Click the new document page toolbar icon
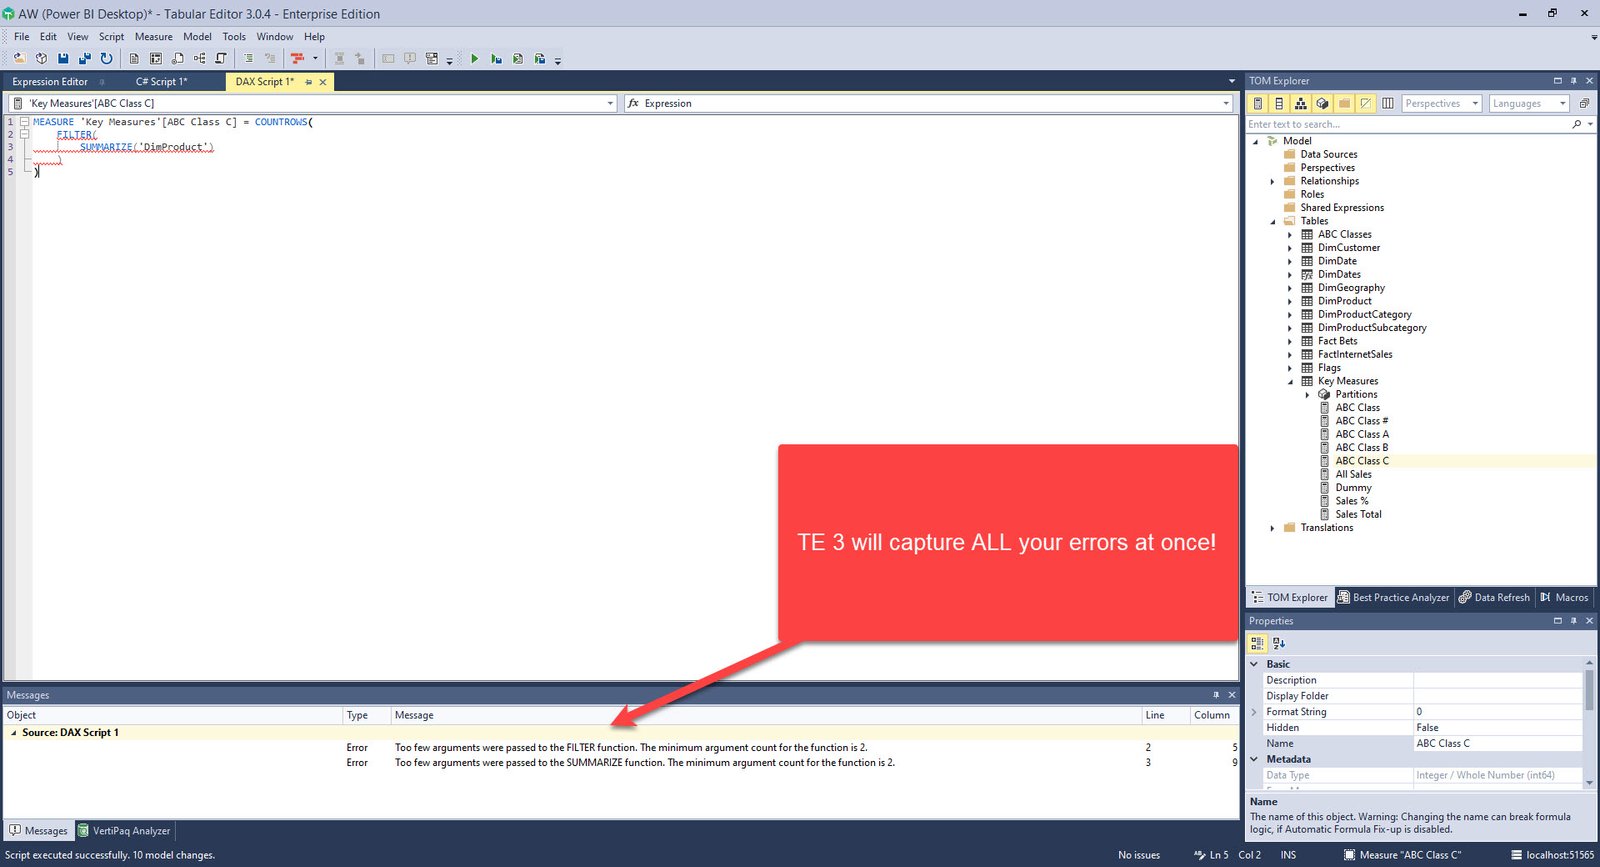Image resolution: width=1600 pixels, height=867 pixels. [134, 58]
